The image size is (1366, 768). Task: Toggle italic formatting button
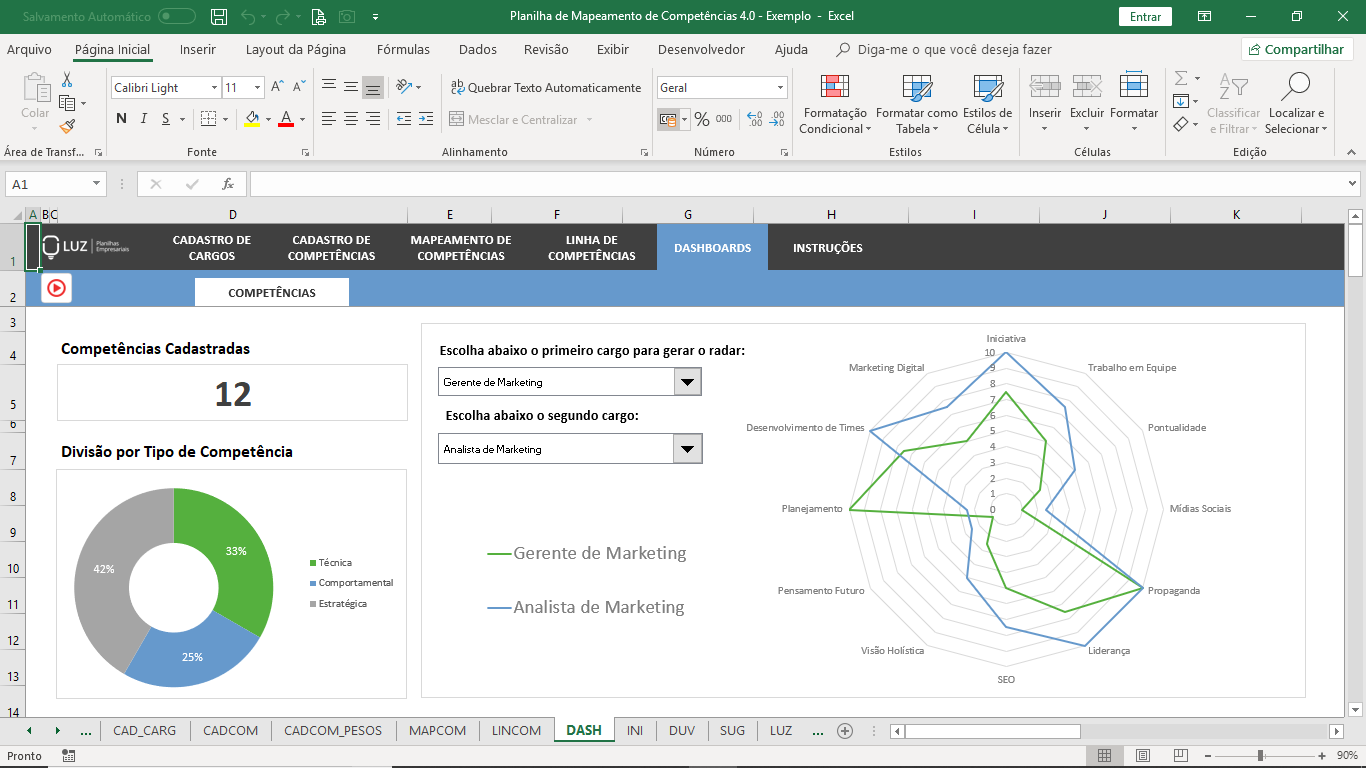point(143,119)
